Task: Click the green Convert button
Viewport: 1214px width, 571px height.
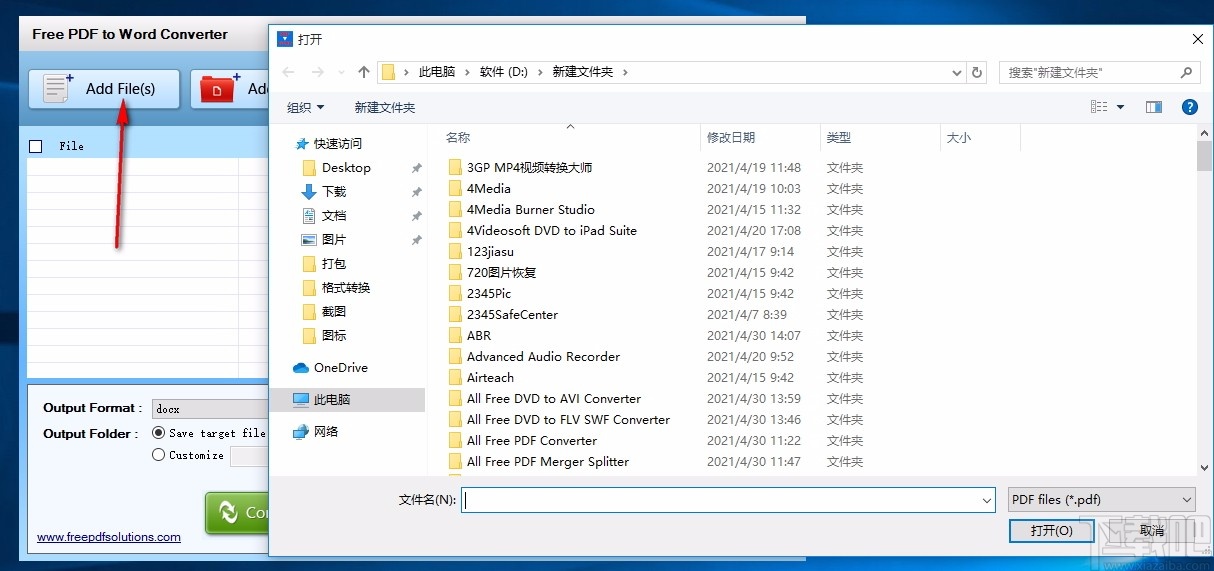Action: (237, 512)
